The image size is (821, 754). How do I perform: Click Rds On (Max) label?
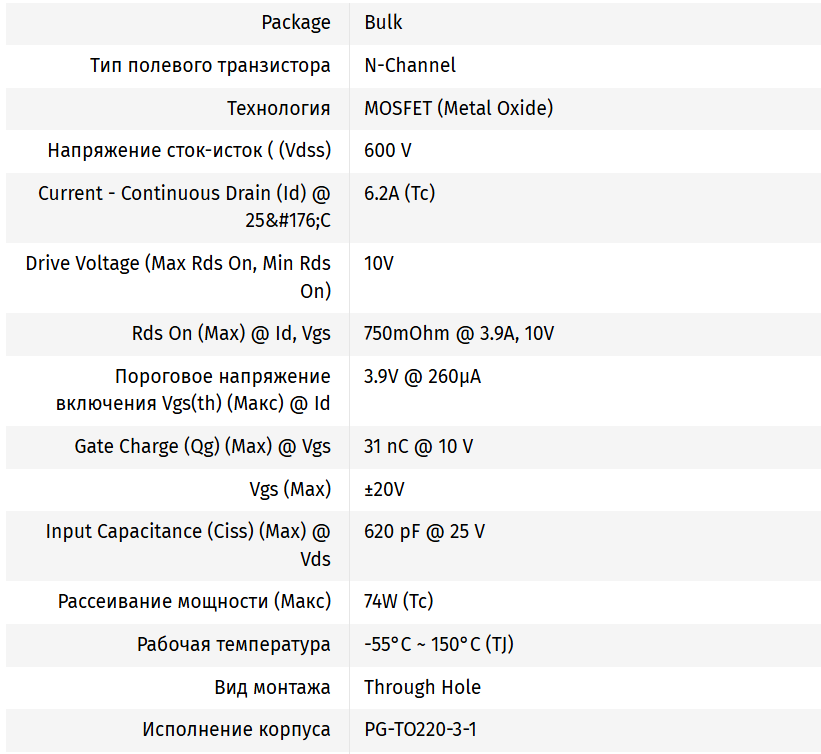coord(231,334)
